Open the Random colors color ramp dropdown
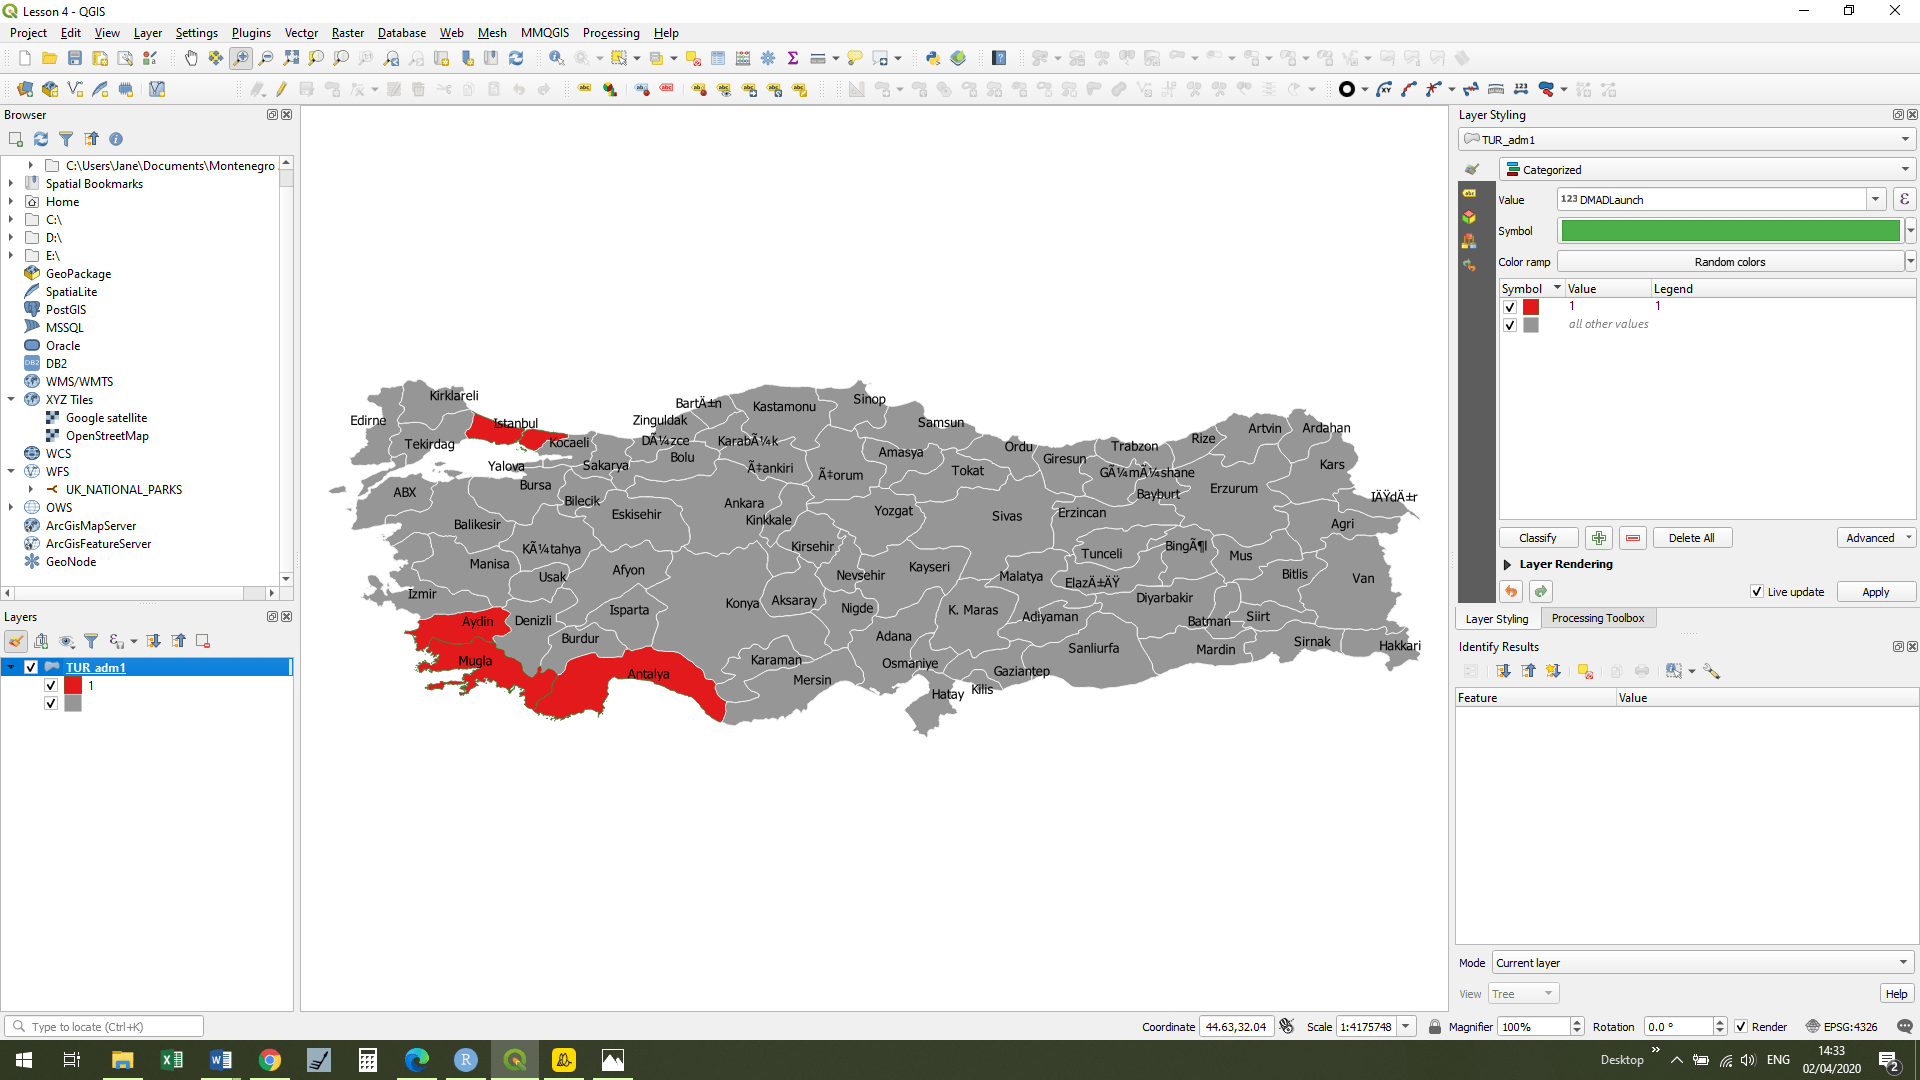Image resolution: width=1920 pixels, height=1080 pixels. point(1911,261)
